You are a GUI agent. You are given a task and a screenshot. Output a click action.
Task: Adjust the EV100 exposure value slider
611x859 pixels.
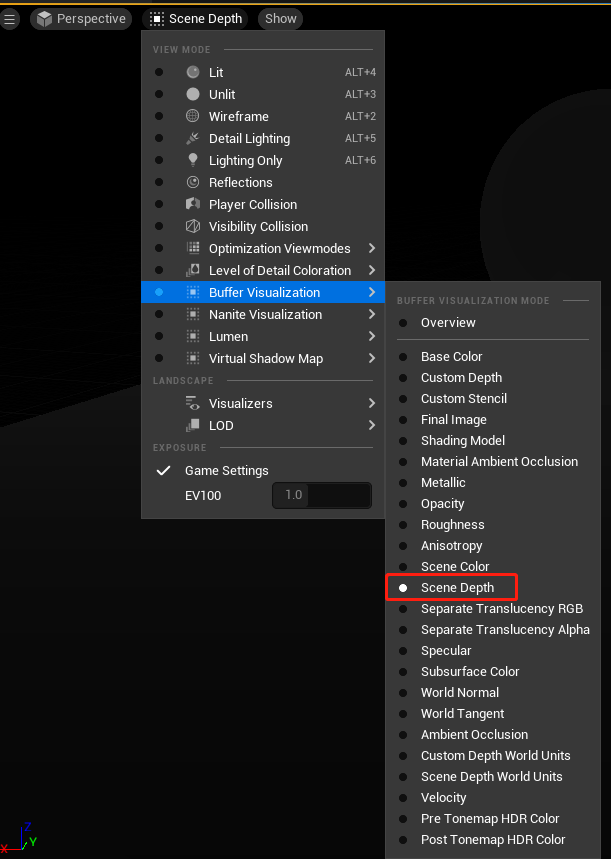click(x=322, y=495)
